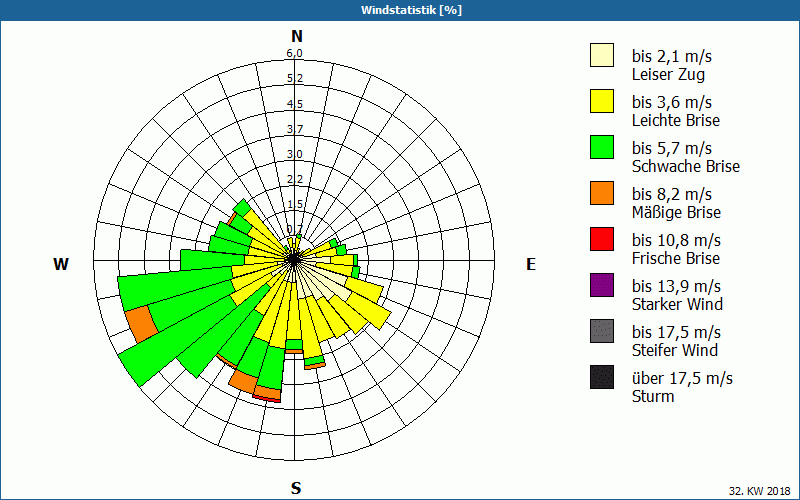The width and height of the screenshot is (800, 500).
Task: Click the S compass label
Action: tap(296, 488)
